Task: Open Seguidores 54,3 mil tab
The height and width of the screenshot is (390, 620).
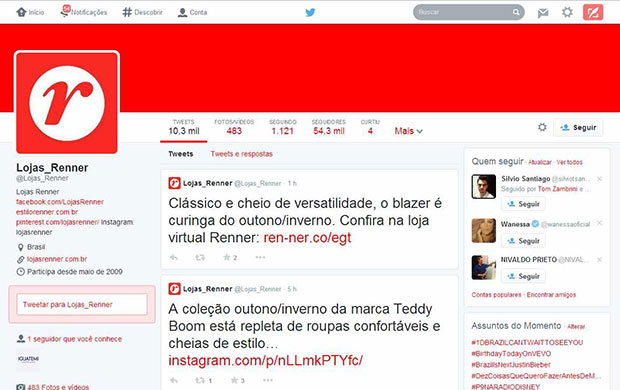Action: point(329,127)
